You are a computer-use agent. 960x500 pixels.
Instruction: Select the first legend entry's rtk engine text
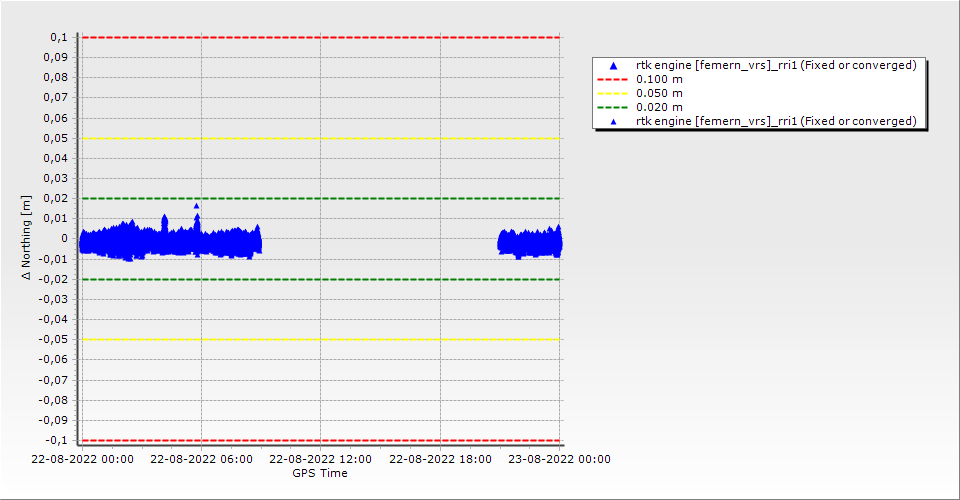pyautogui.click(x=775, y=65)
